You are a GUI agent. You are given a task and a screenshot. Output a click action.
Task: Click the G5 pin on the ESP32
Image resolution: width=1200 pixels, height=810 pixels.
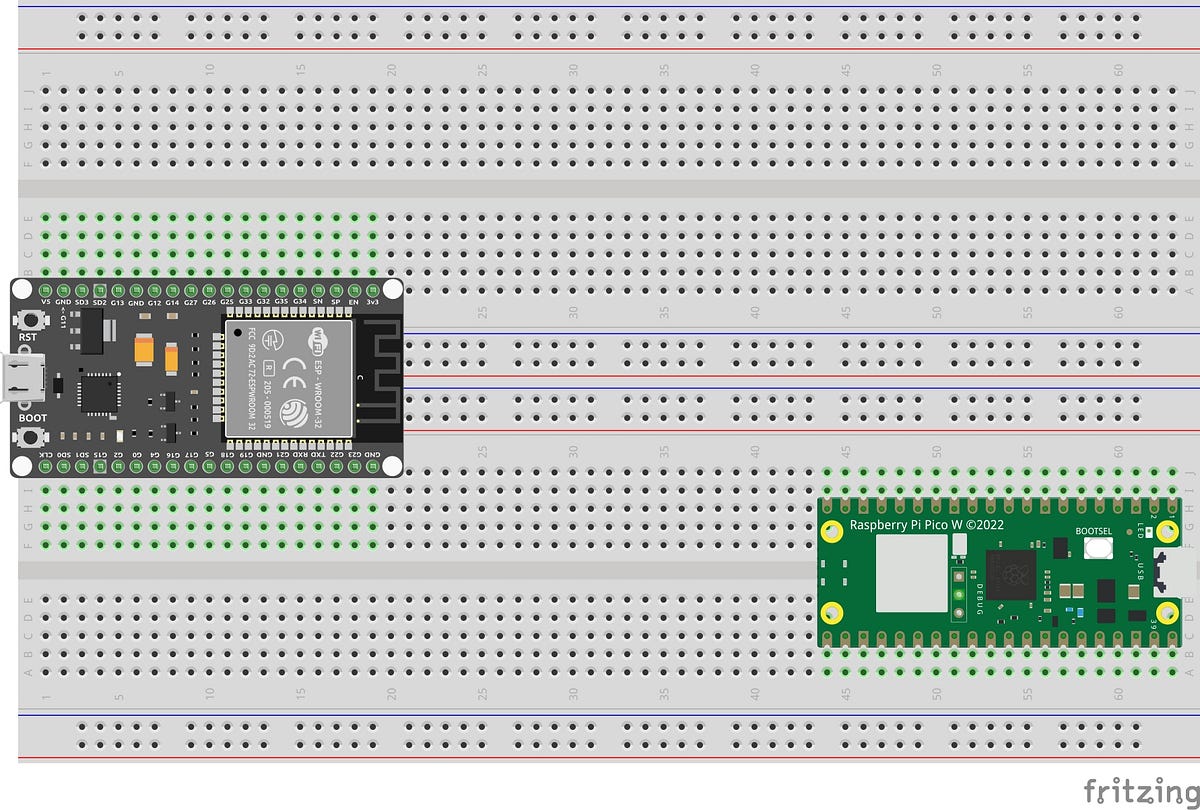tap(209, 466)
